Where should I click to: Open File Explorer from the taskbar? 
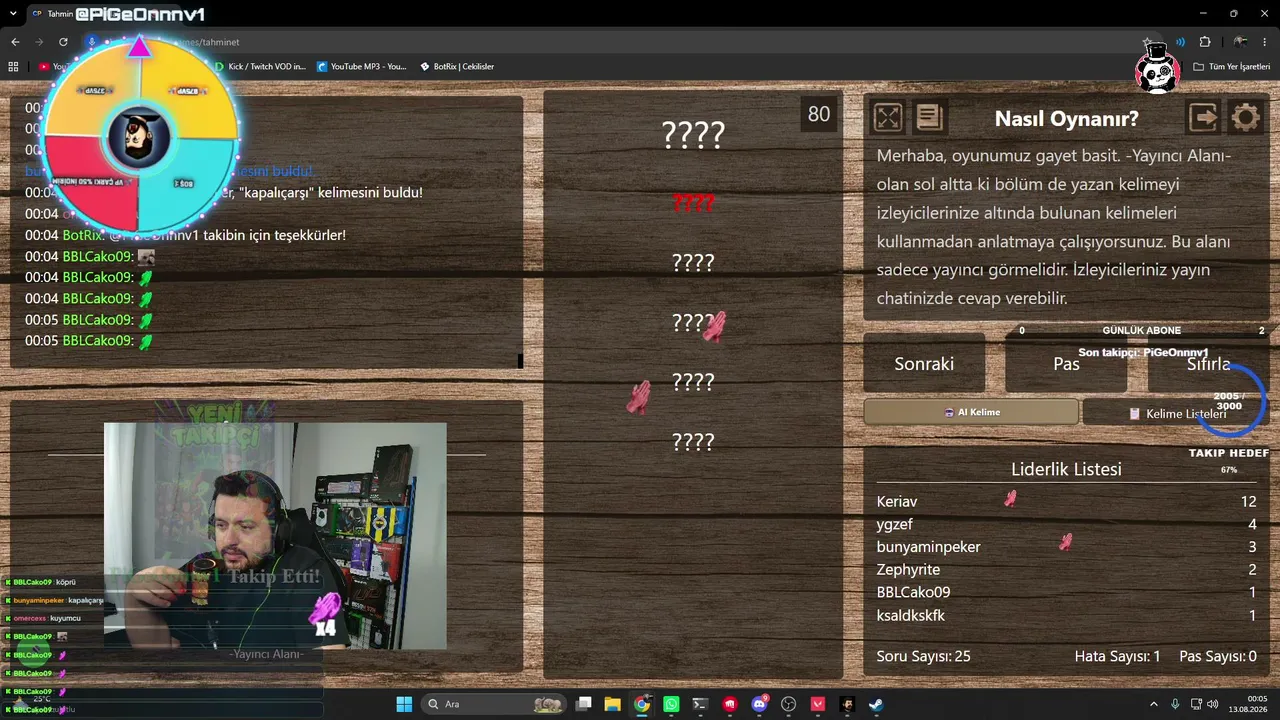coord(613,704)
